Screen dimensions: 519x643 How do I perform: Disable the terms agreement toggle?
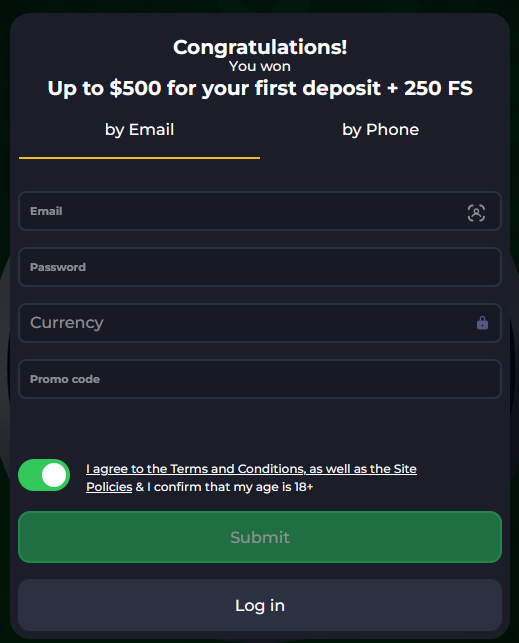[44, 475]
